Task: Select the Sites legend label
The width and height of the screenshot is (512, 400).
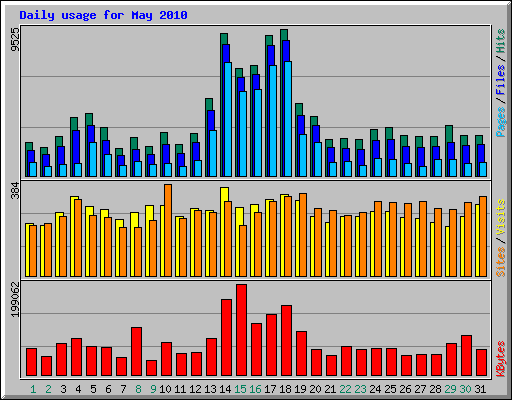Action: tap(500, 262)
